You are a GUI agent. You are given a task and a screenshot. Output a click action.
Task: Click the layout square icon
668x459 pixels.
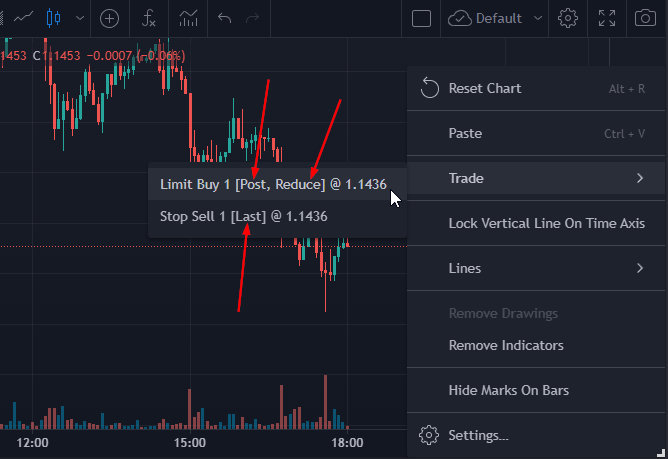[421, 19]
